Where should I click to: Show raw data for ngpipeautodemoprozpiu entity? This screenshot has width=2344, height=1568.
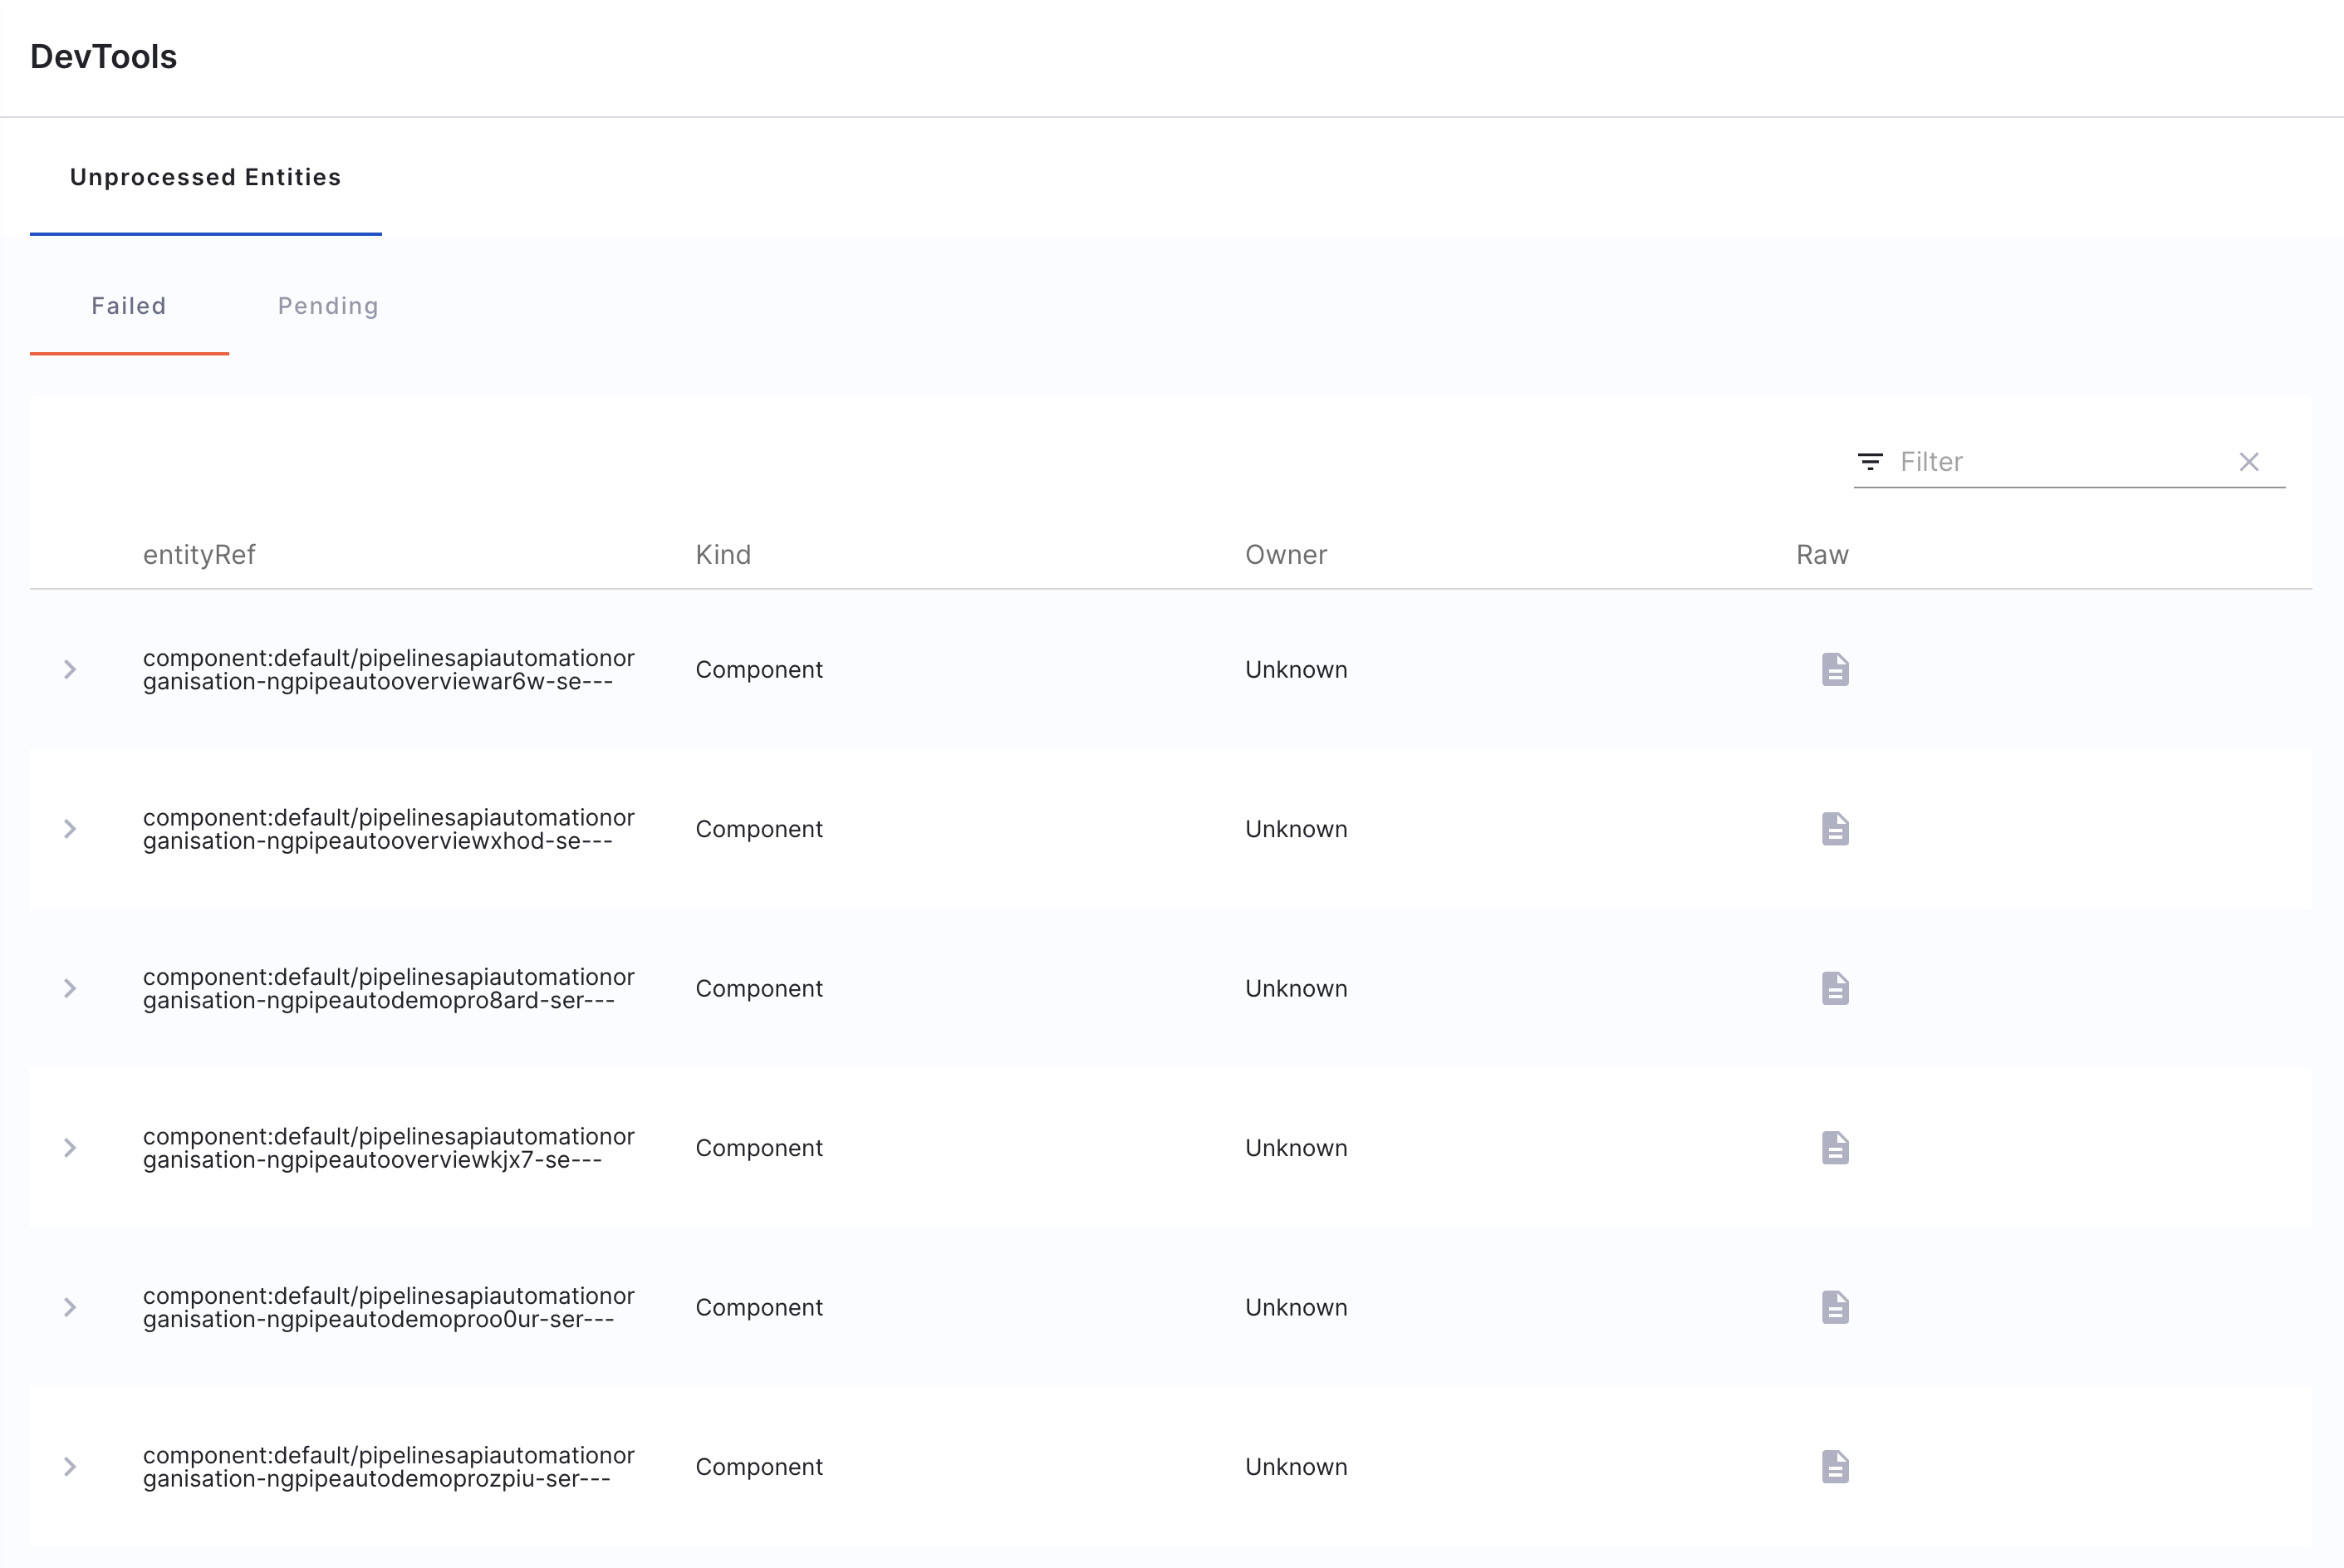(1834, 1467)
